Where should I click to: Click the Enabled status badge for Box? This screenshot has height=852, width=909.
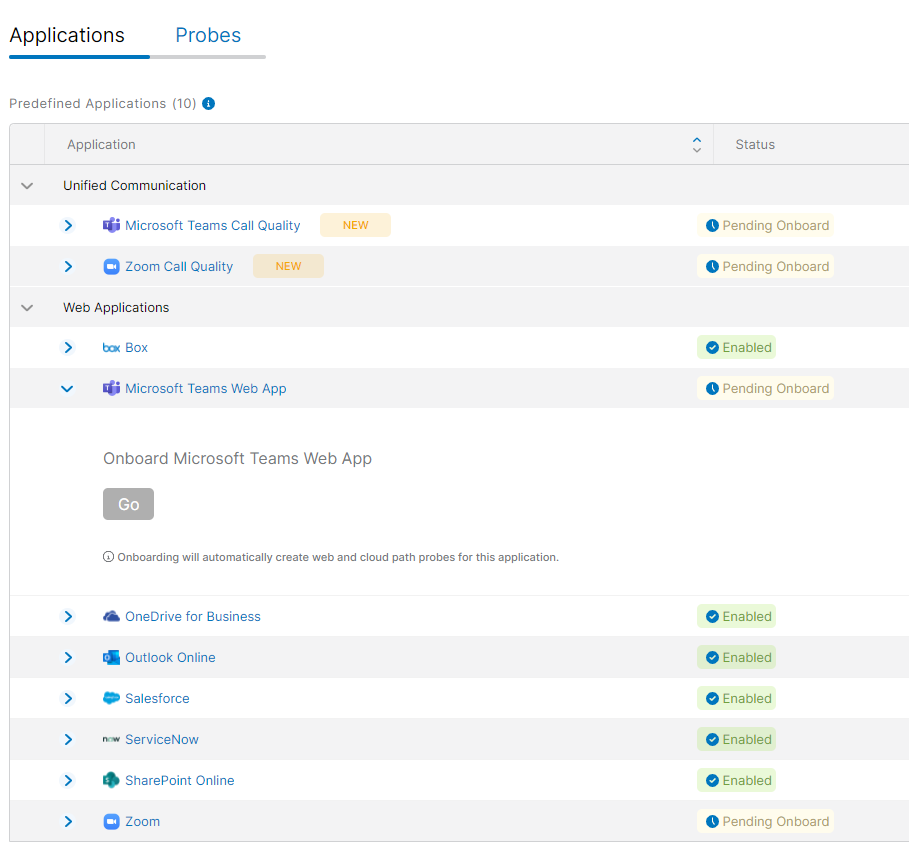pyautogui.click(x=736, y=347)
